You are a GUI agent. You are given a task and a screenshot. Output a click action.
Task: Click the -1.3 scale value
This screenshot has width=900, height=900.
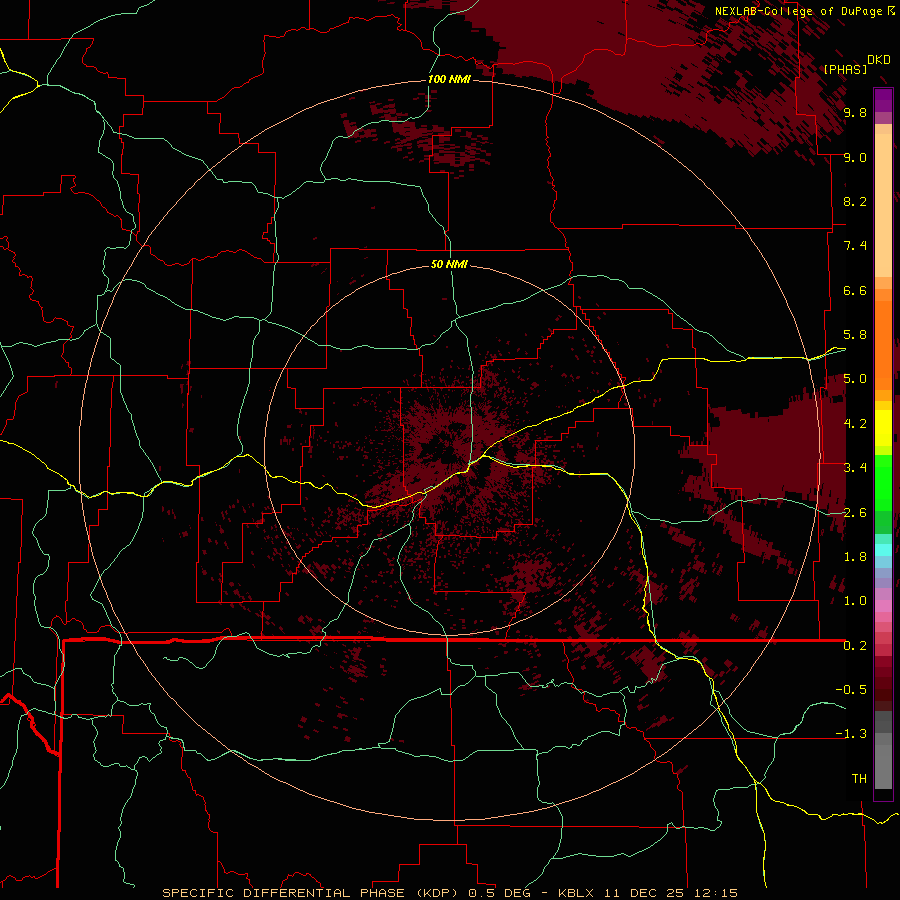point(851,734)
